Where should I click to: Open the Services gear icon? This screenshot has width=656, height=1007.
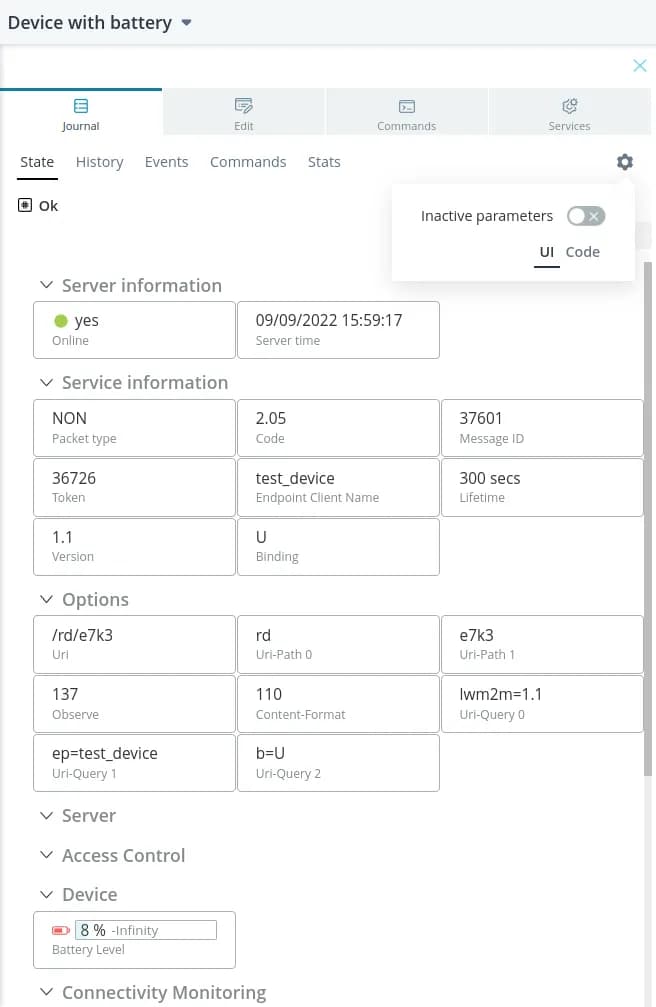tap(570, 106)
